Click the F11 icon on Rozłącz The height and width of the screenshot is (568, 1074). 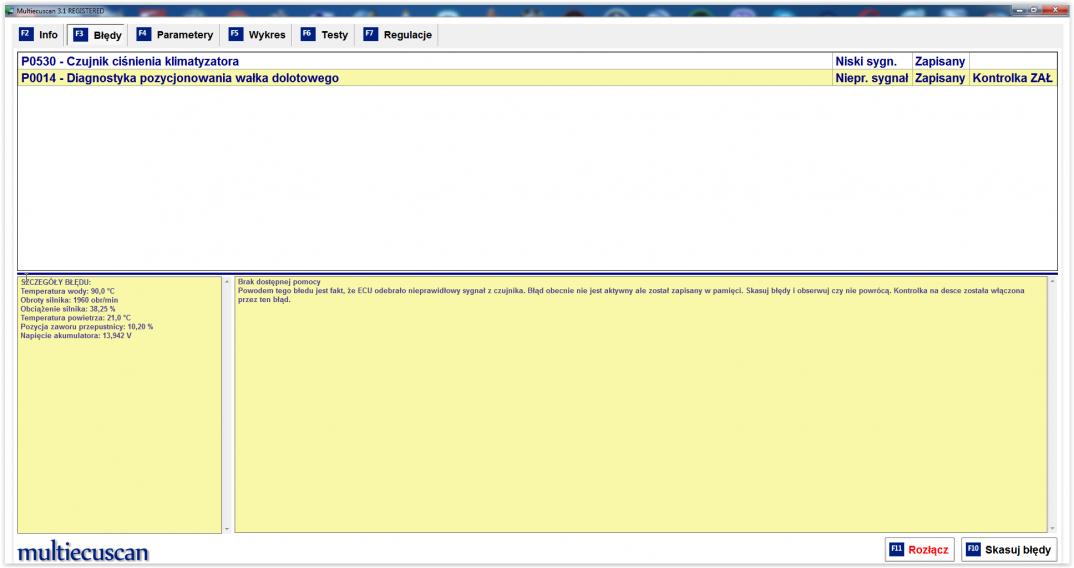(897, 549)
